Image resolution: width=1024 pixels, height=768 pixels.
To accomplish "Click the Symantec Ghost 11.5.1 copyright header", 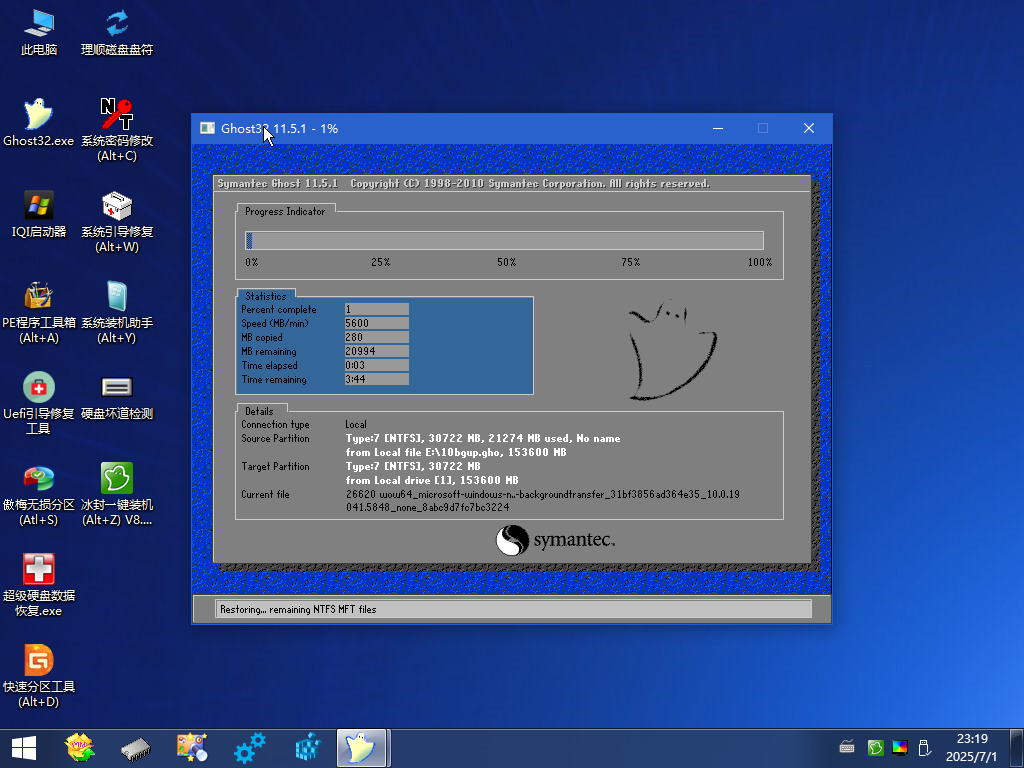I will (x=464, y=184).
